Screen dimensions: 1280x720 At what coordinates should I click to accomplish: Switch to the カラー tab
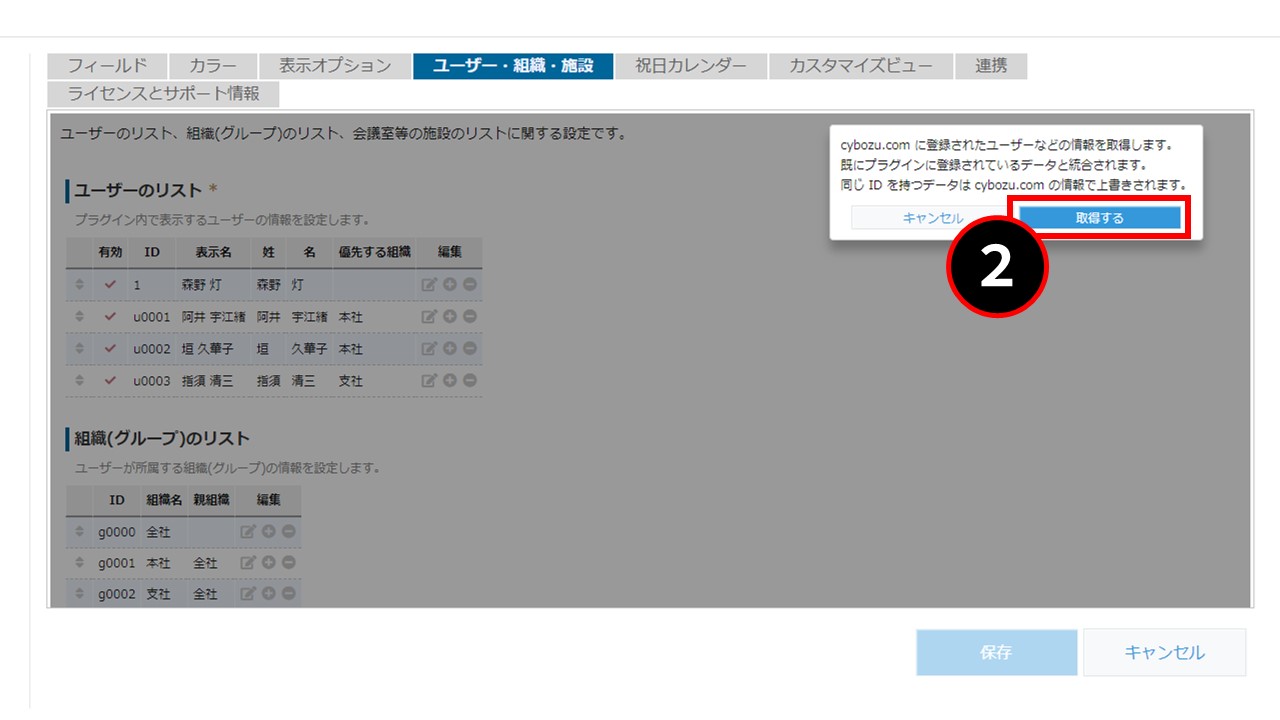[x=213, y=66]
